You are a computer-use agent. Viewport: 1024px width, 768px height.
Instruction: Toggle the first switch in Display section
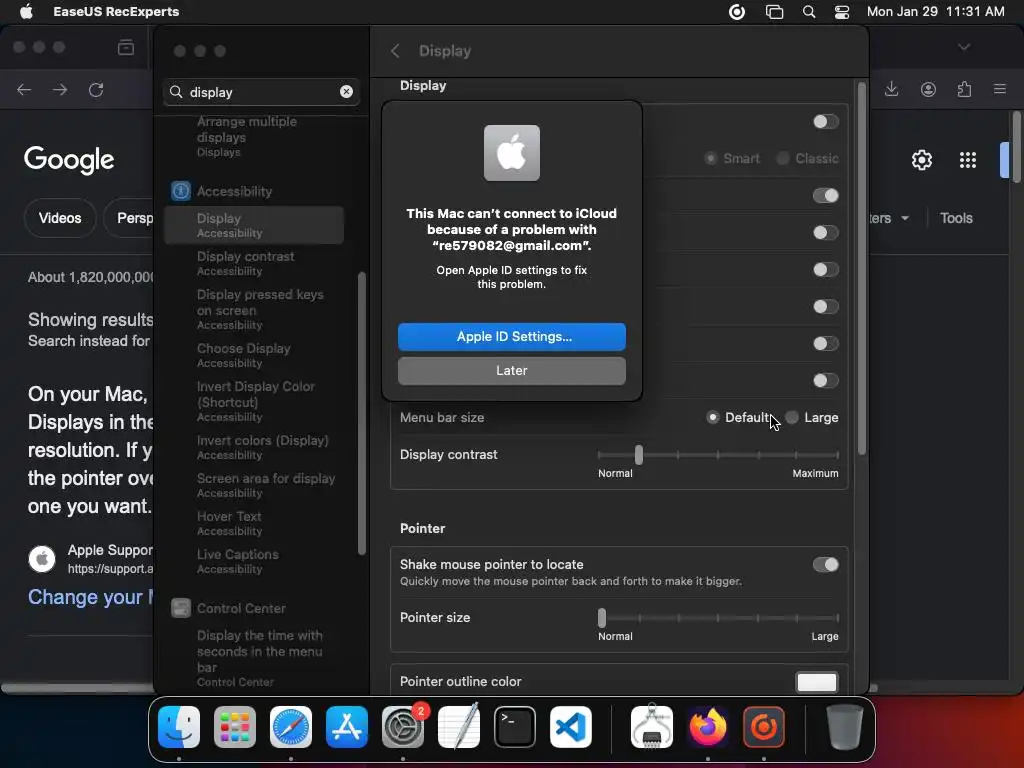tap(825, 121)
